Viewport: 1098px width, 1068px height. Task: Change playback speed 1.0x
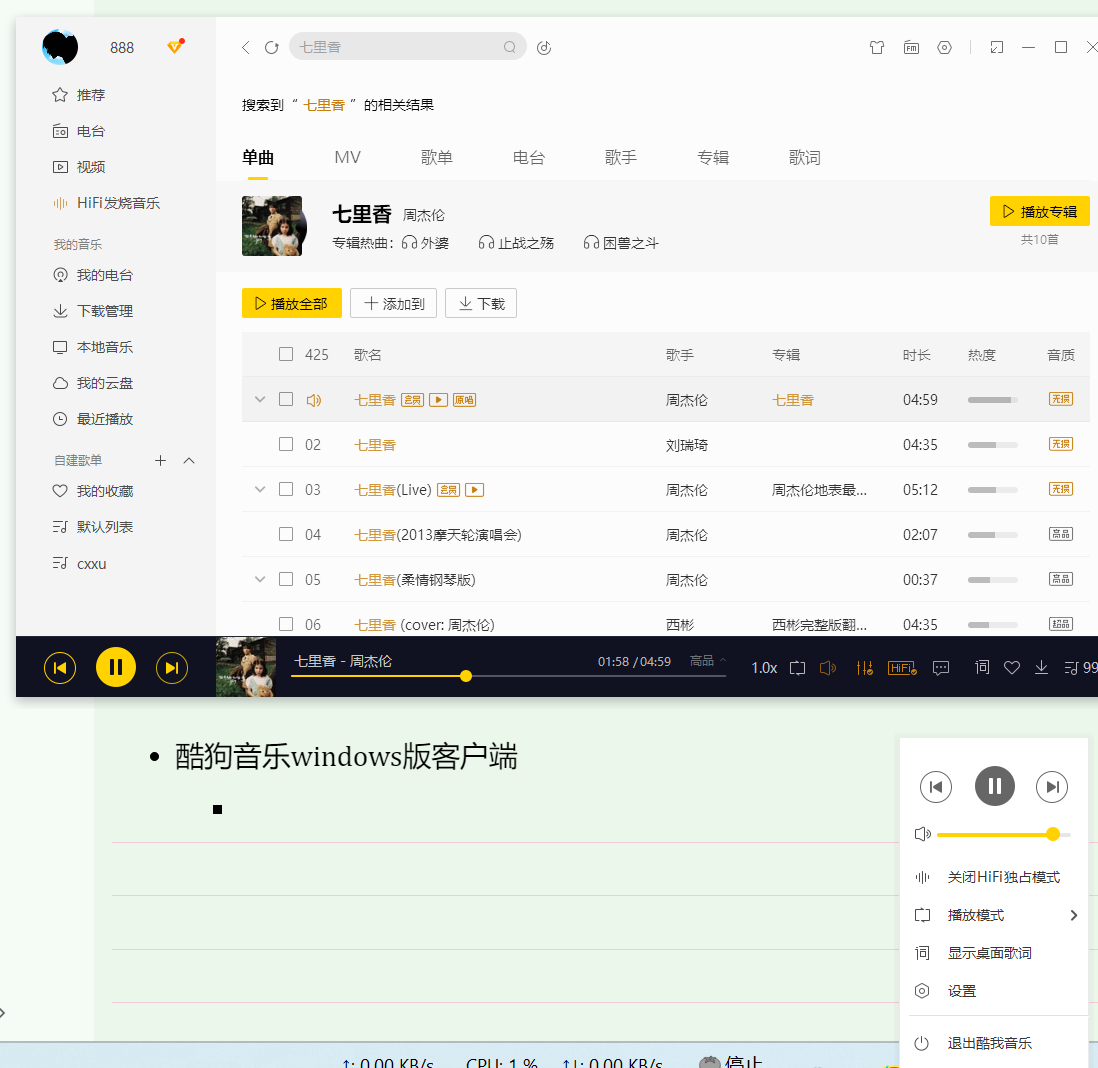764,668
